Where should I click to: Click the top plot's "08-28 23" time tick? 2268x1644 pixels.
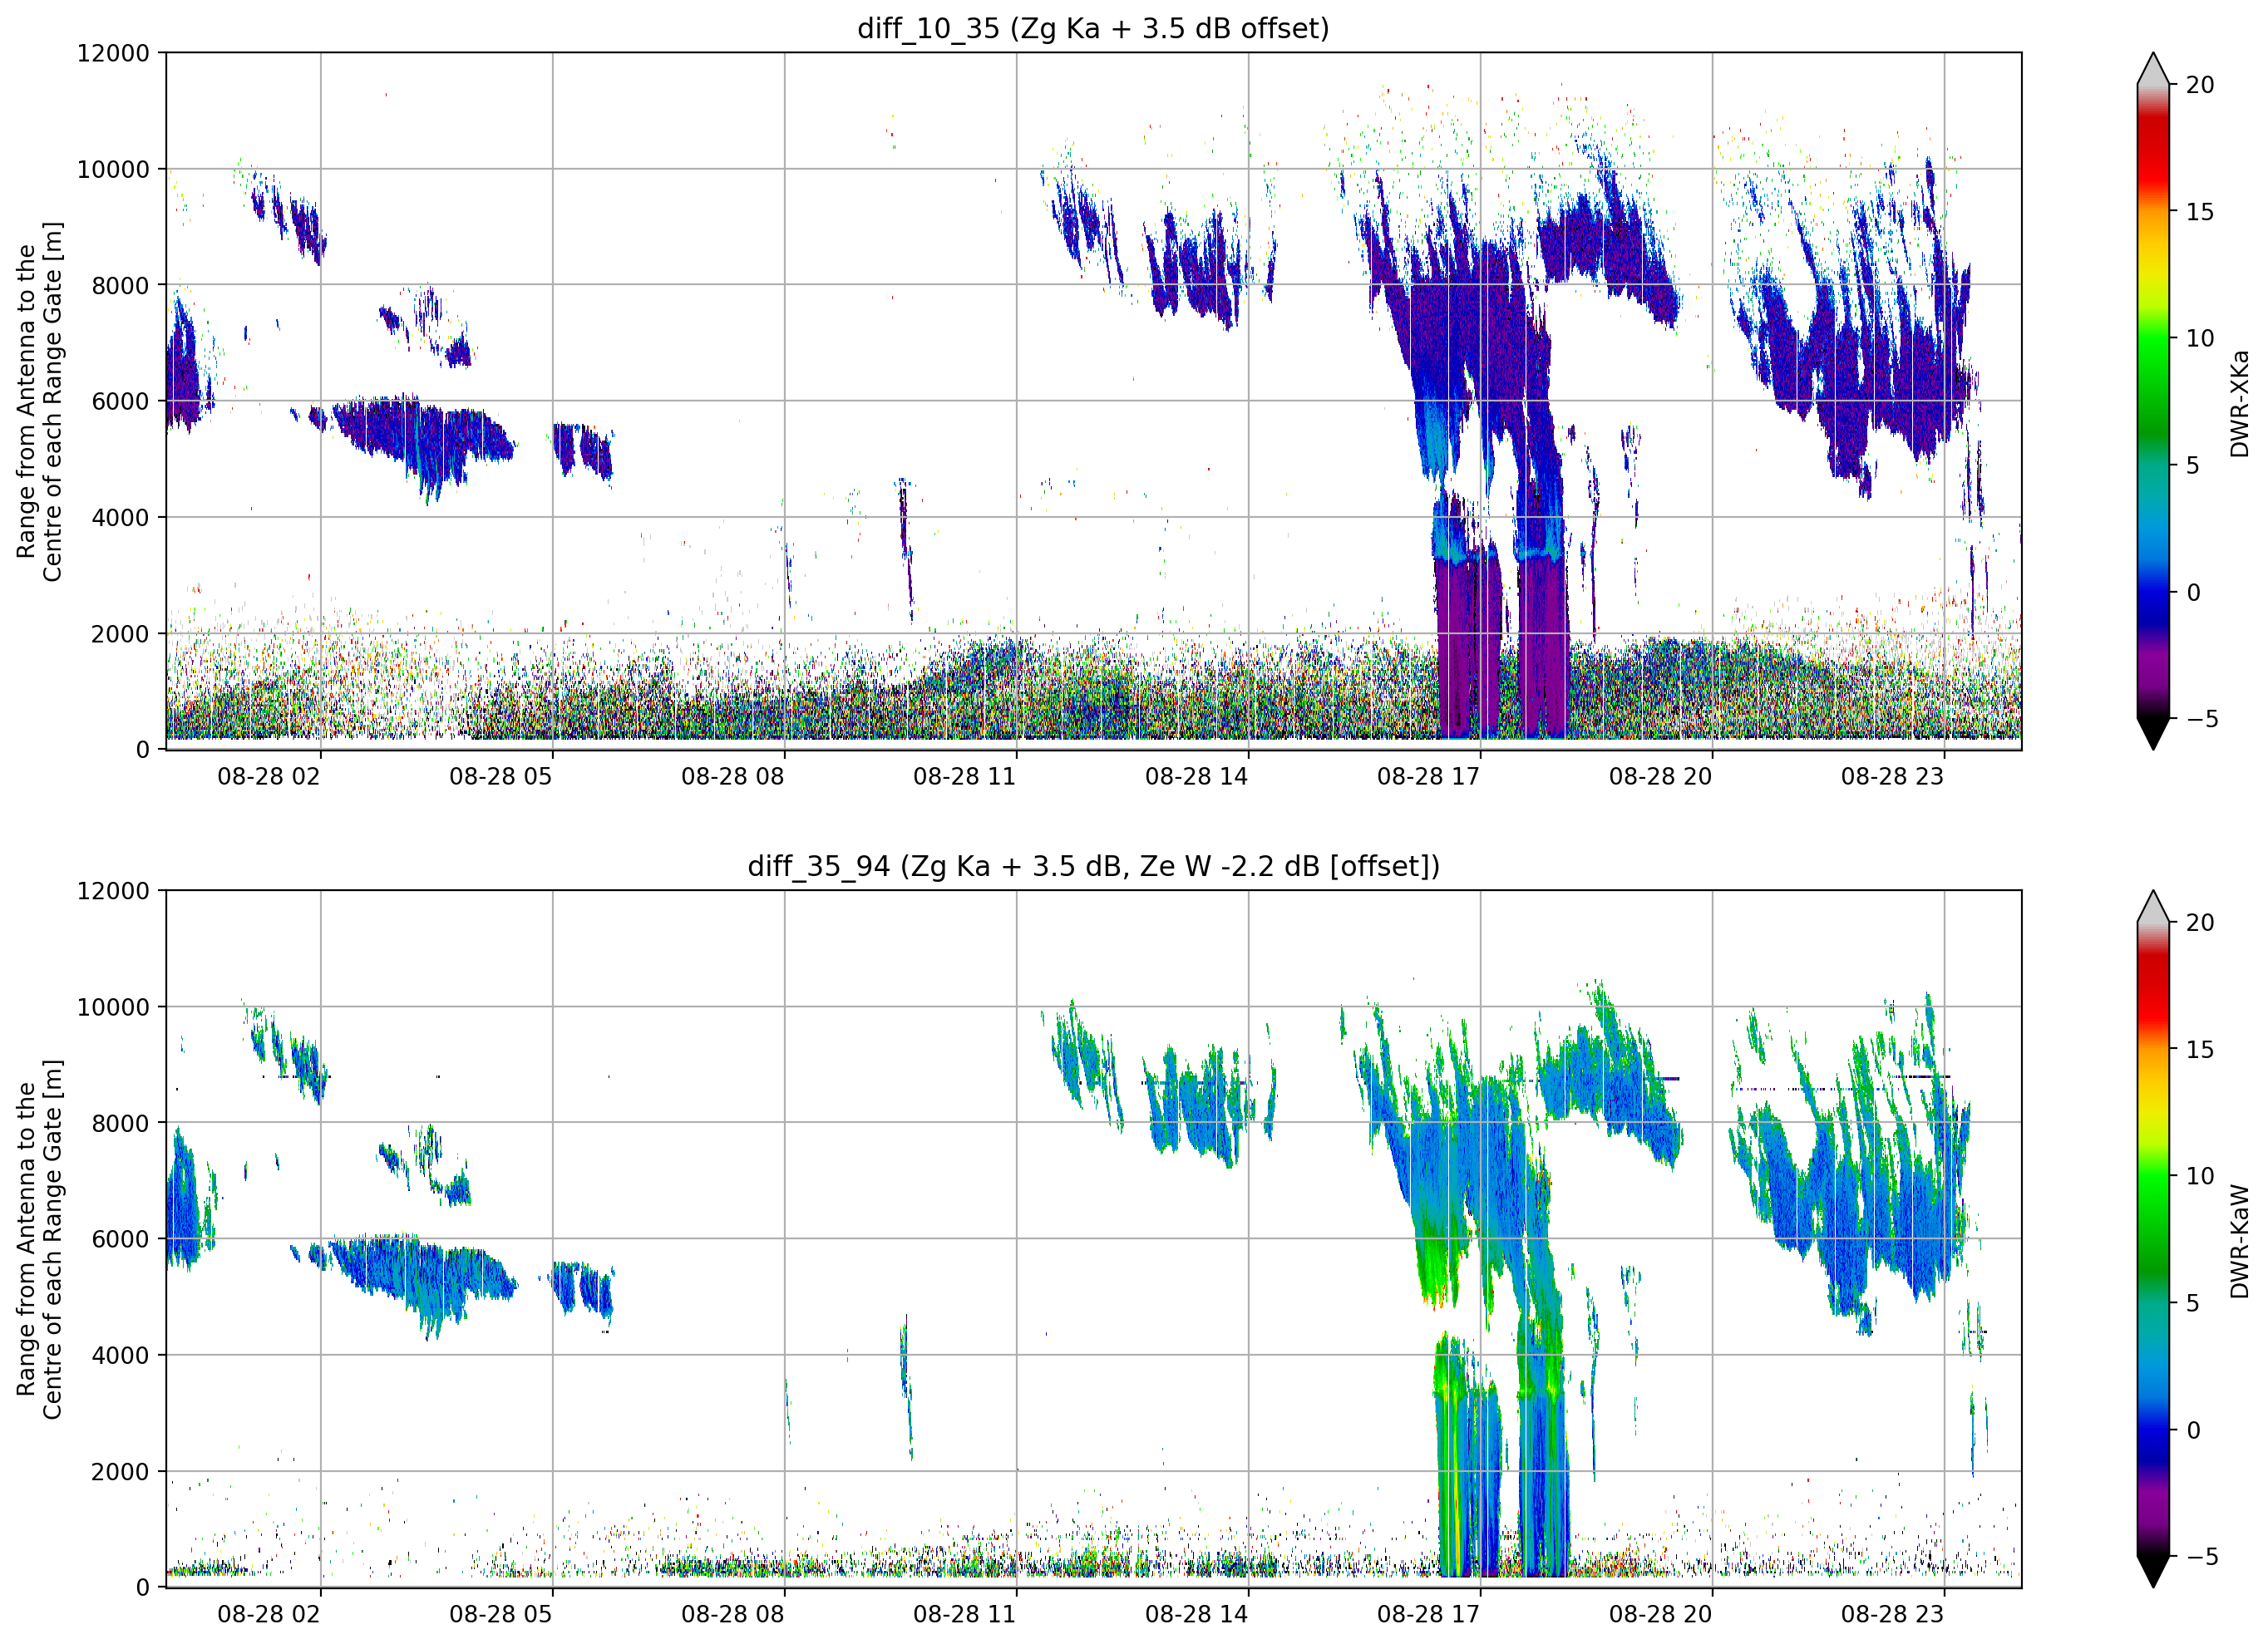(x=1892, y=776)
